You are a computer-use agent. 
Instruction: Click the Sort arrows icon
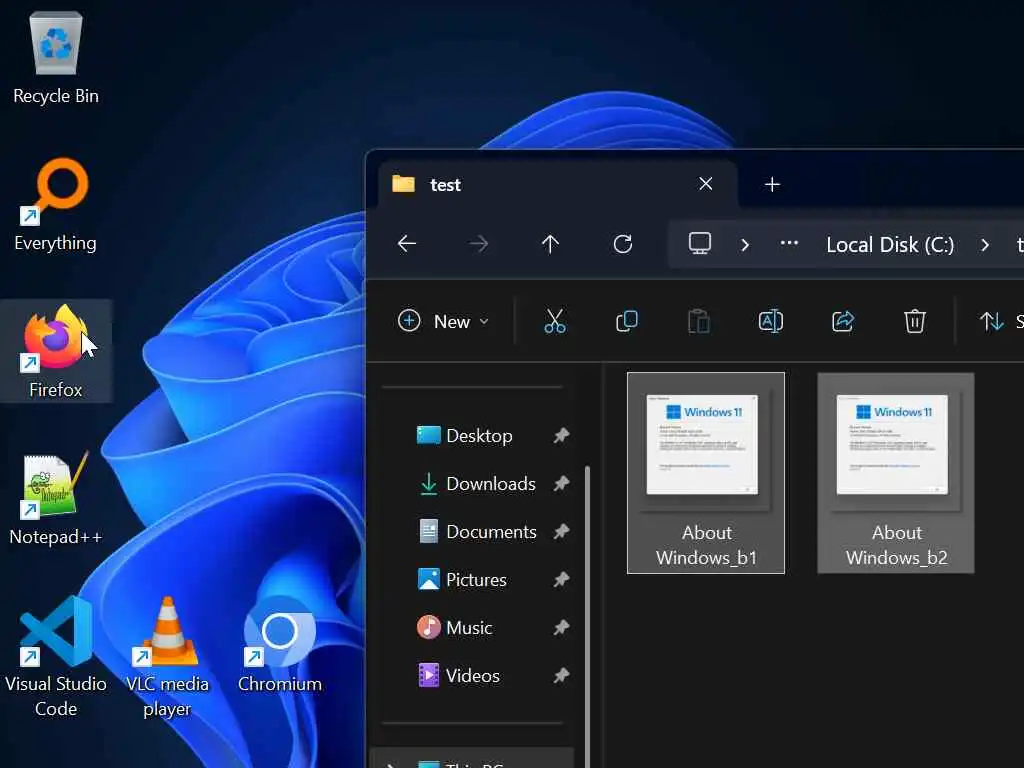[991, 321]
